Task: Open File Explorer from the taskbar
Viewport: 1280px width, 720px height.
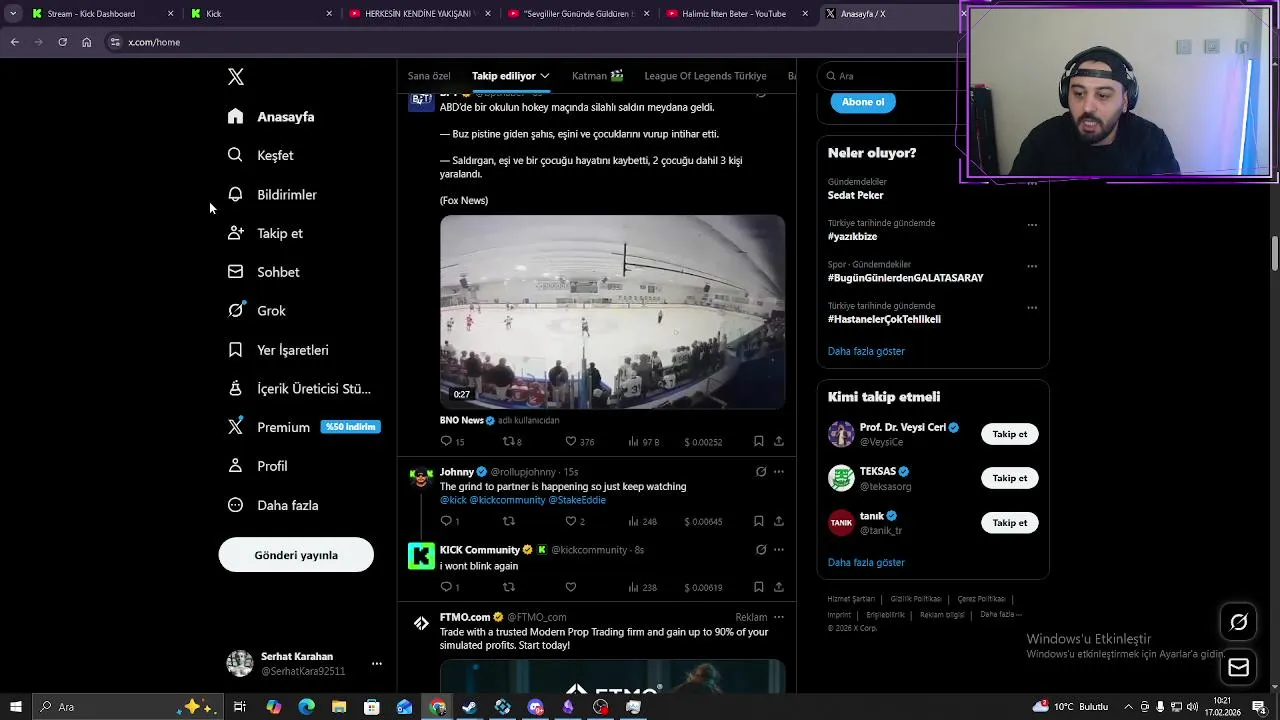Action: [339, 707]
